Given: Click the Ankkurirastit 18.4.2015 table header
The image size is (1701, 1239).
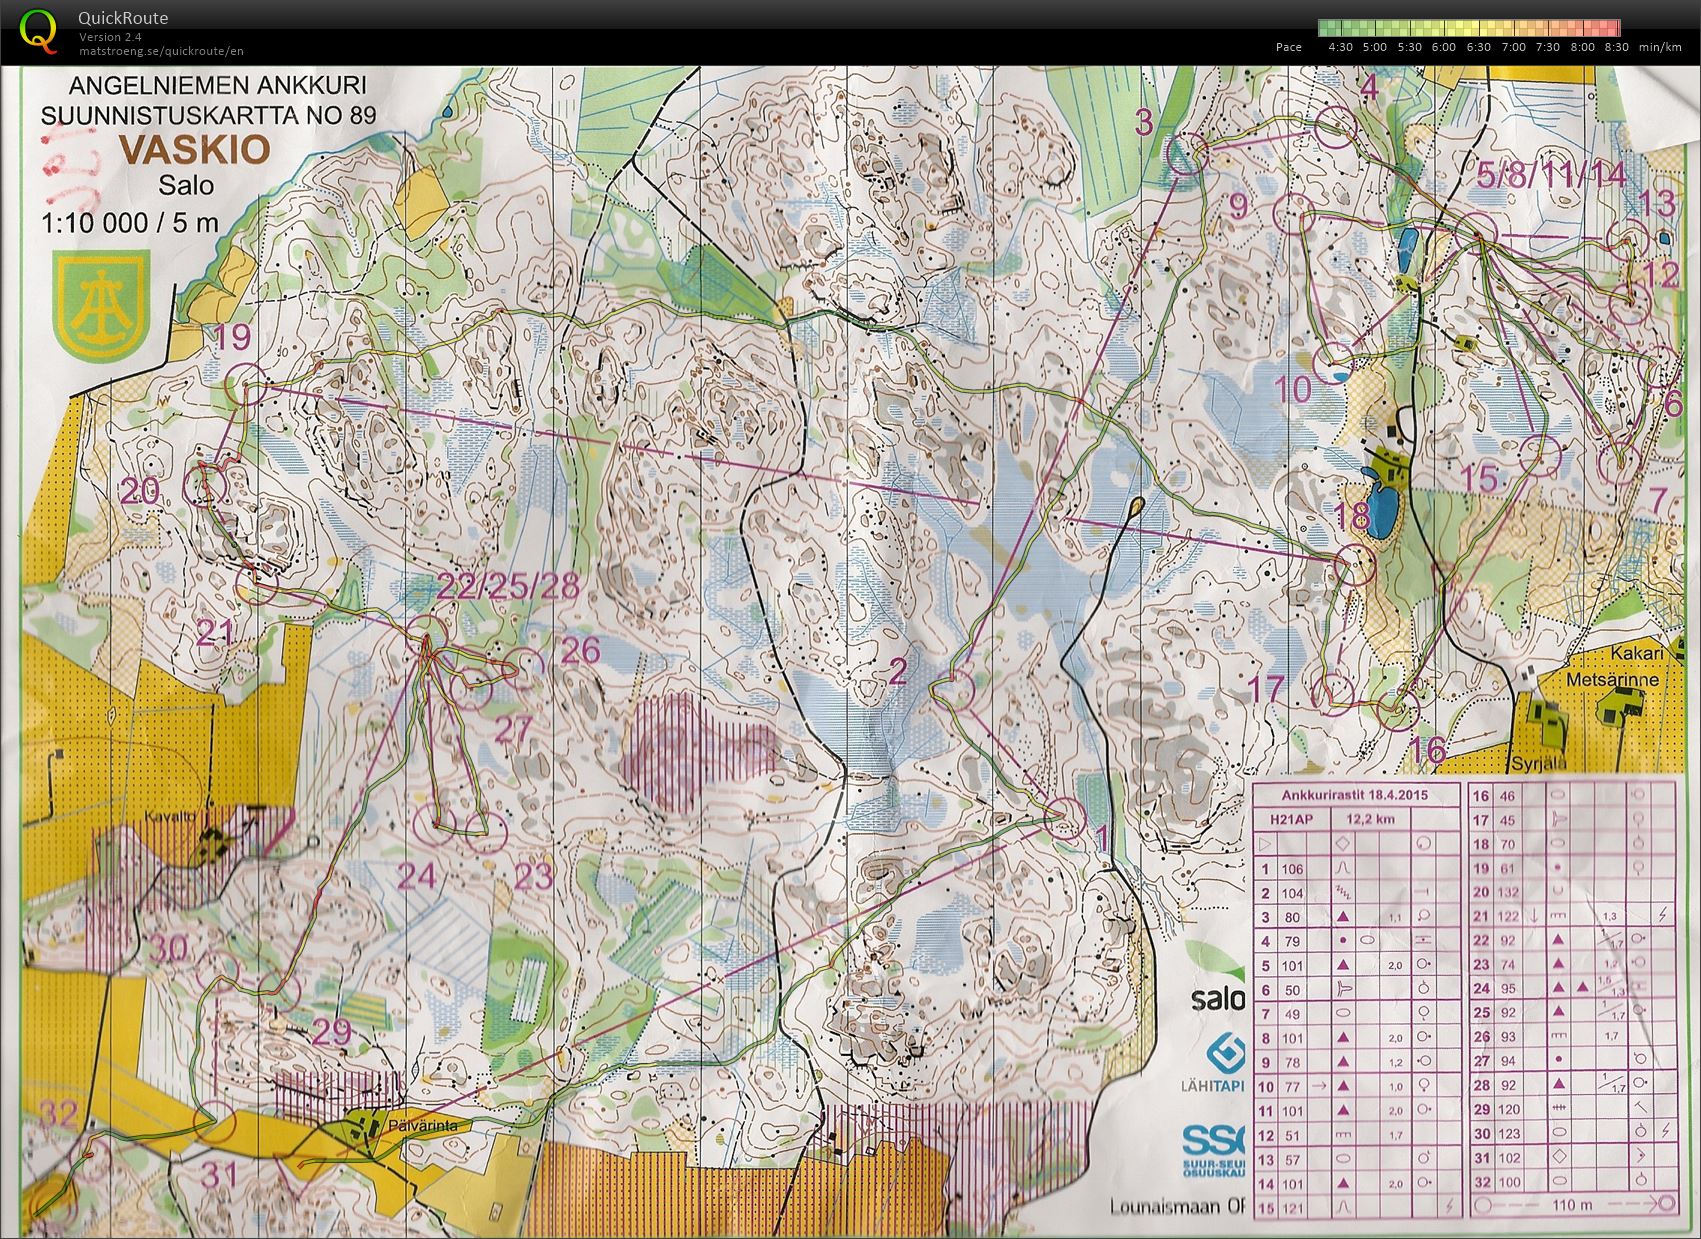Looking at the screenshot, I should [1355, 795].
